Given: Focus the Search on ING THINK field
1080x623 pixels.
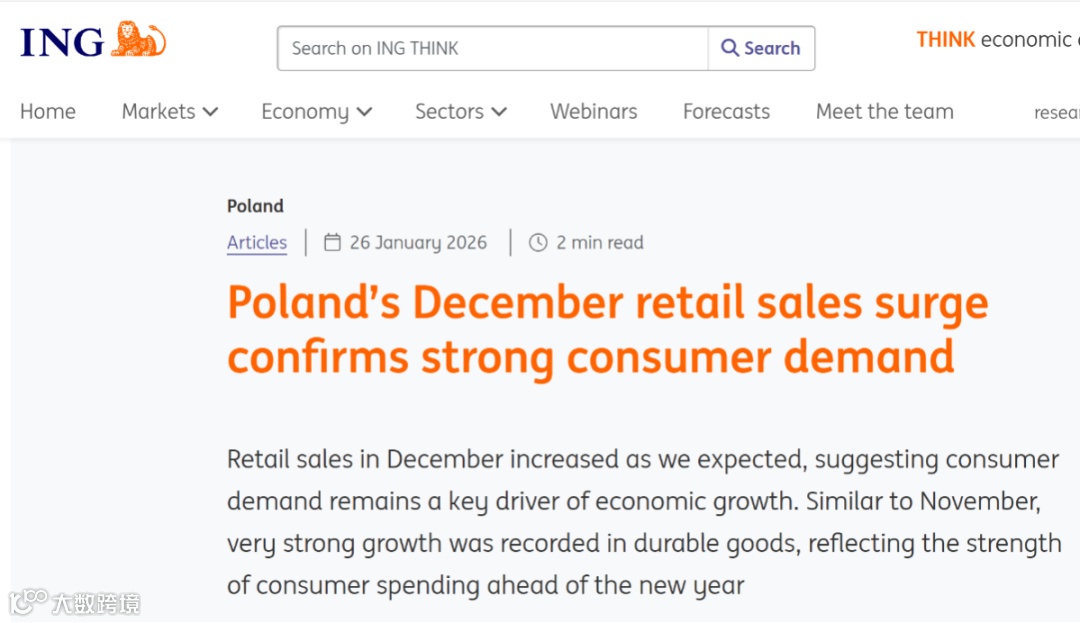Looking at the screenshot, I should click(x=492, y=48).
